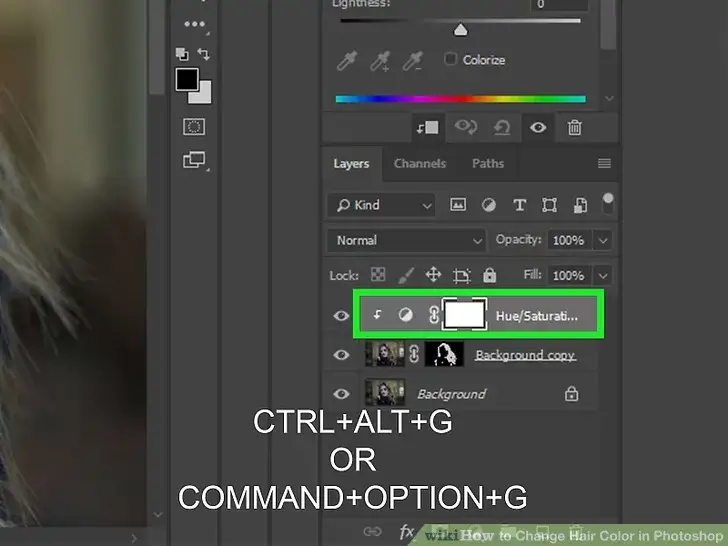Screen dimensions: 728x546
Task: Select the Hue/Saturation layer name
Action: [x=536, y=316]
